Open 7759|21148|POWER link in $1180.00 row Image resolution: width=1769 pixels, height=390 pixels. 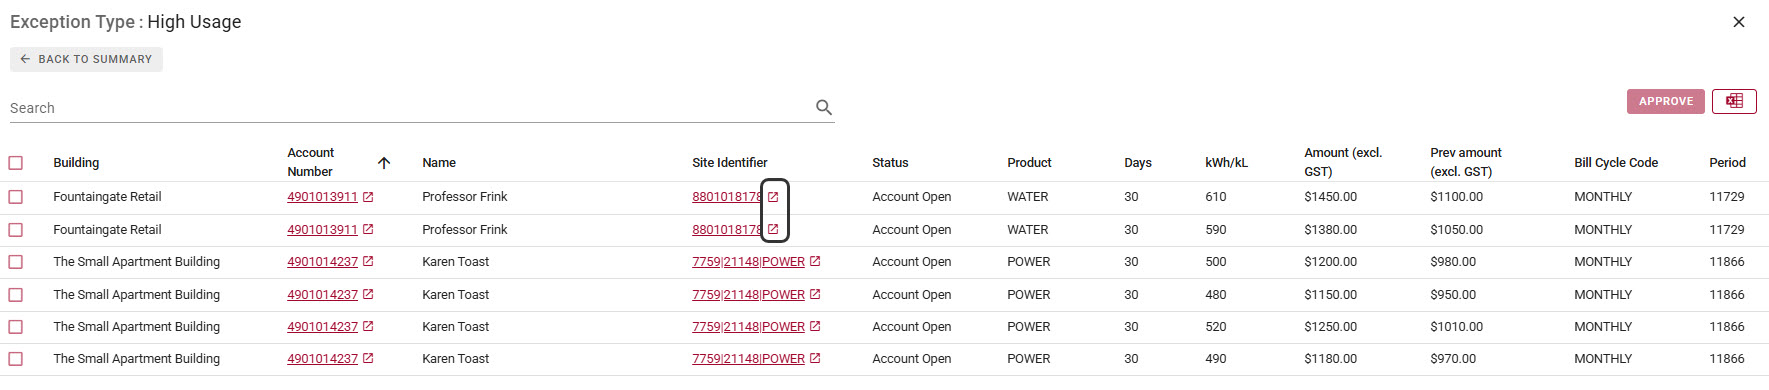pyautogui.click(x=748, y=359)
